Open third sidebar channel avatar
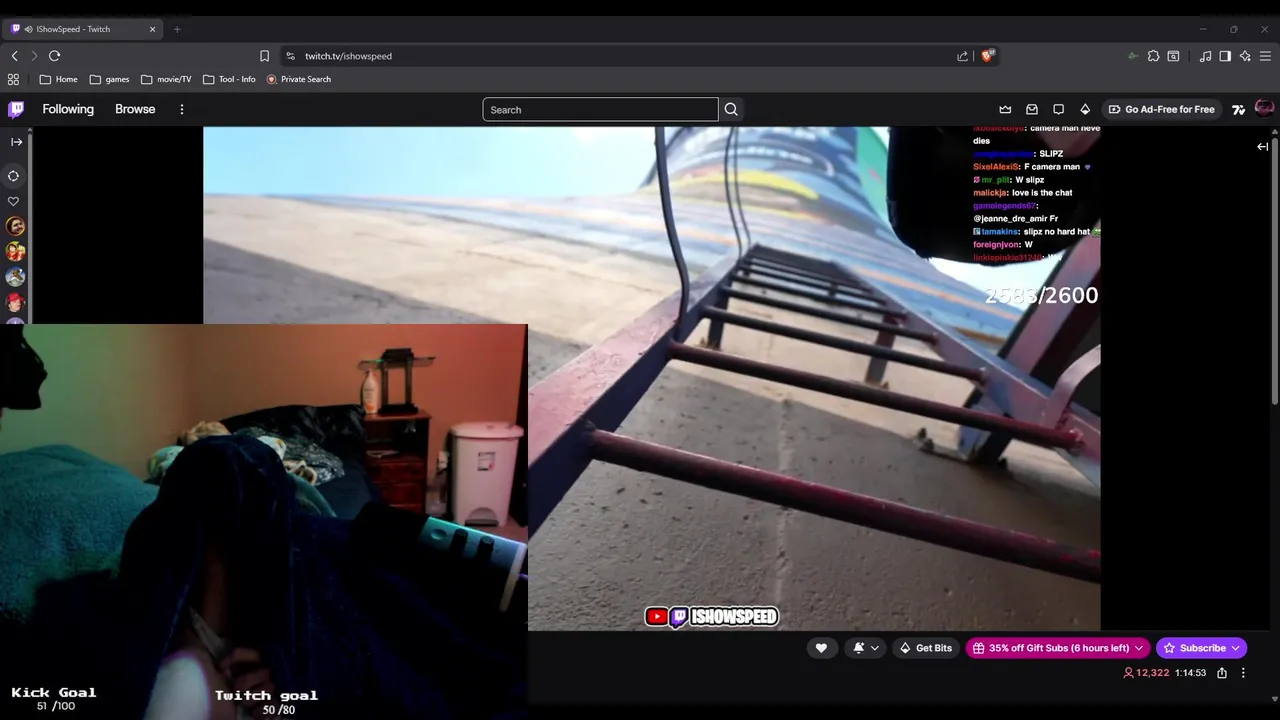Screen dimensions: 1280x720 pyautogui.click(x=15, y=277)
